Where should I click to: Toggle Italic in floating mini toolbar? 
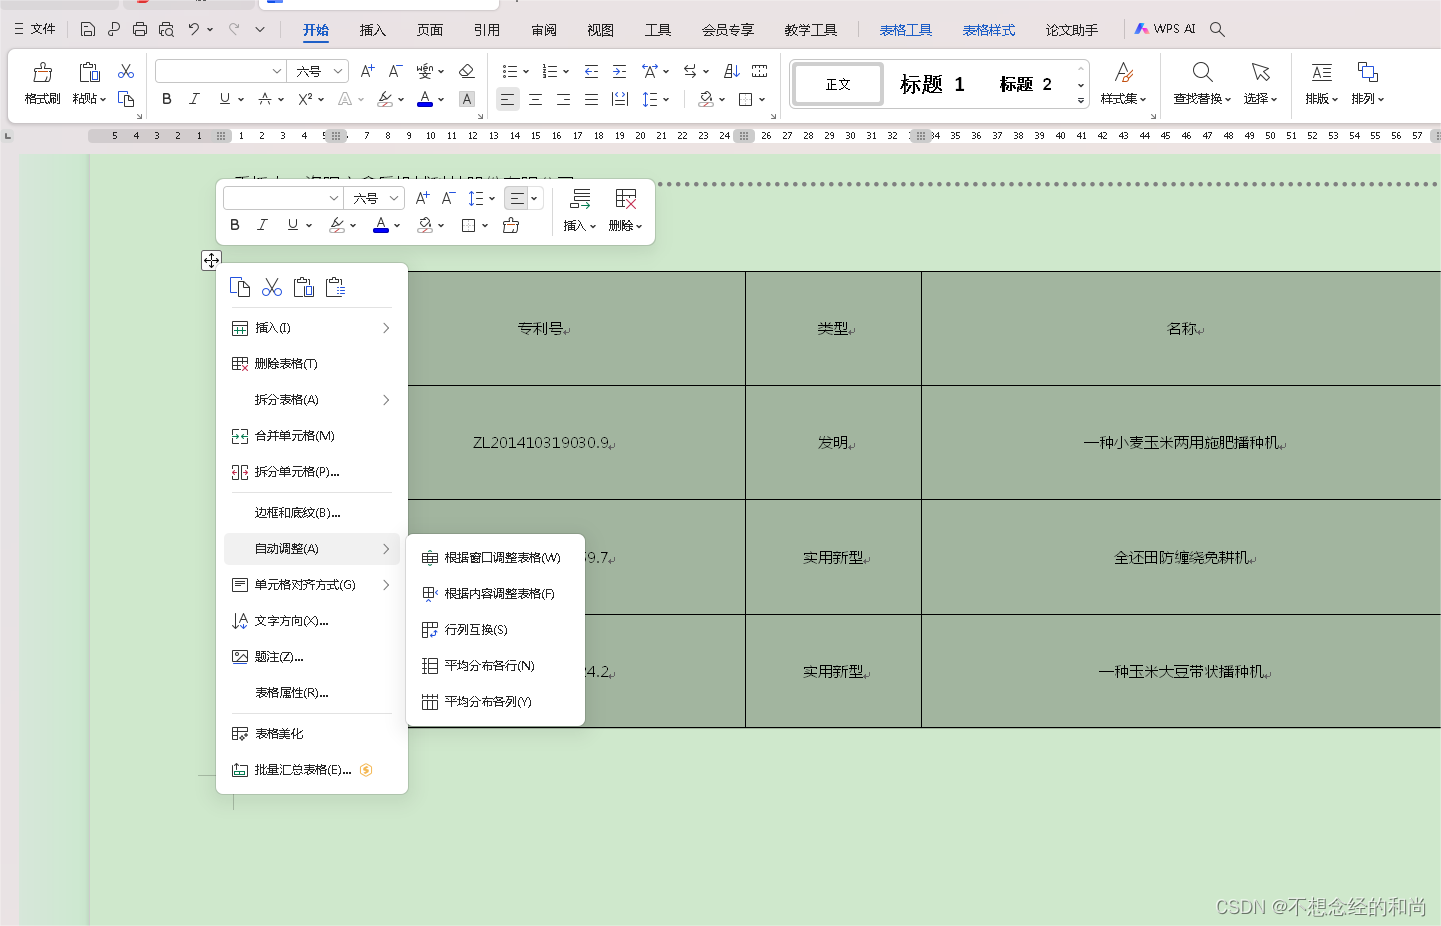[262, 225]
